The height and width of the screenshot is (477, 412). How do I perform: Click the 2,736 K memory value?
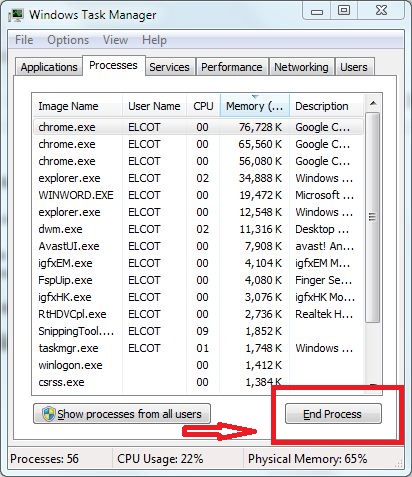coord(263,314)
